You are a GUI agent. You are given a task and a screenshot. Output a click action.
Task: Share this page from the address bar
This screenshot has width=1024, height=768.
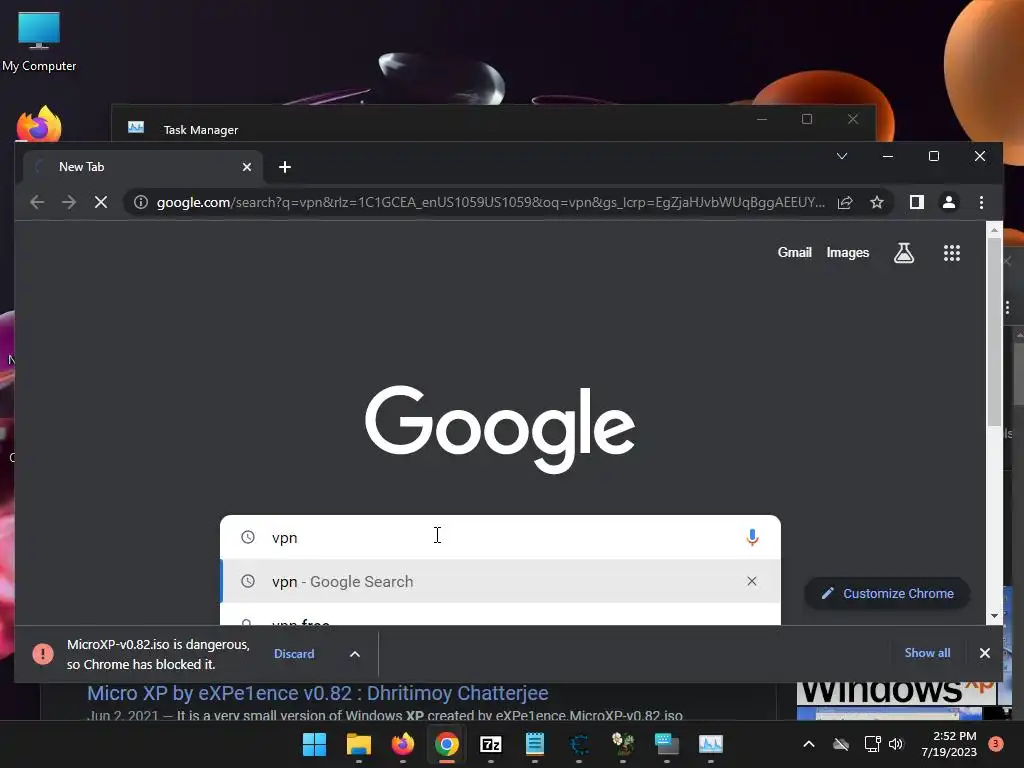click(x=844, y=202)
